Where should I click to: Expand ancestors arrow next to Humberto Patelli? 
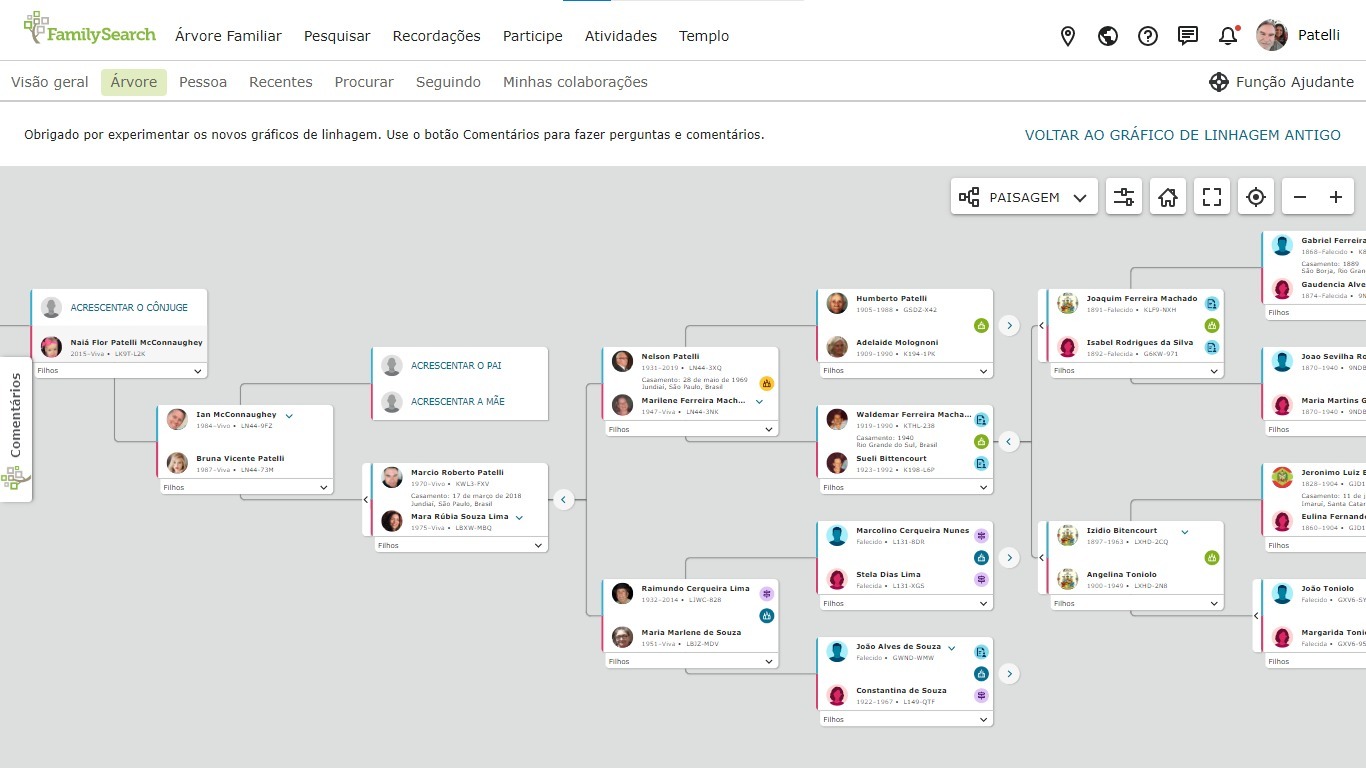coord(1009,325)
